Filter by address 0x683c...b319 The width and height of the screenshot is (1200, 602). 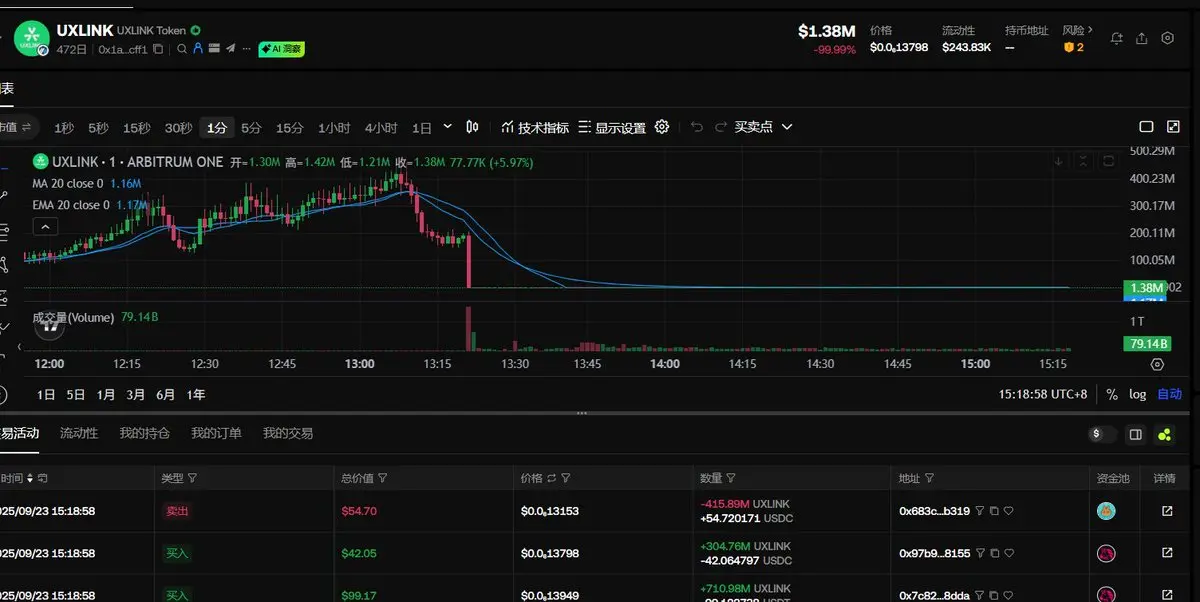(x=980, y=510)
